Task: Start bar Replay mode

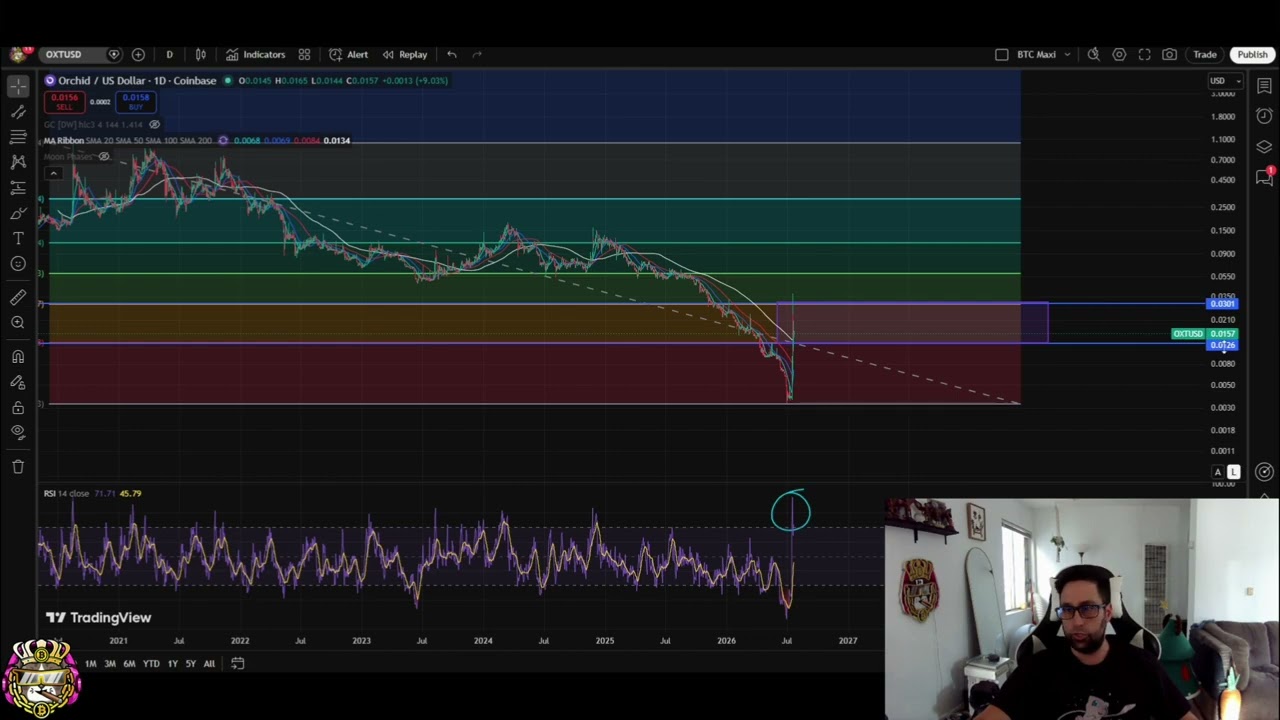Action: point(404,54)
